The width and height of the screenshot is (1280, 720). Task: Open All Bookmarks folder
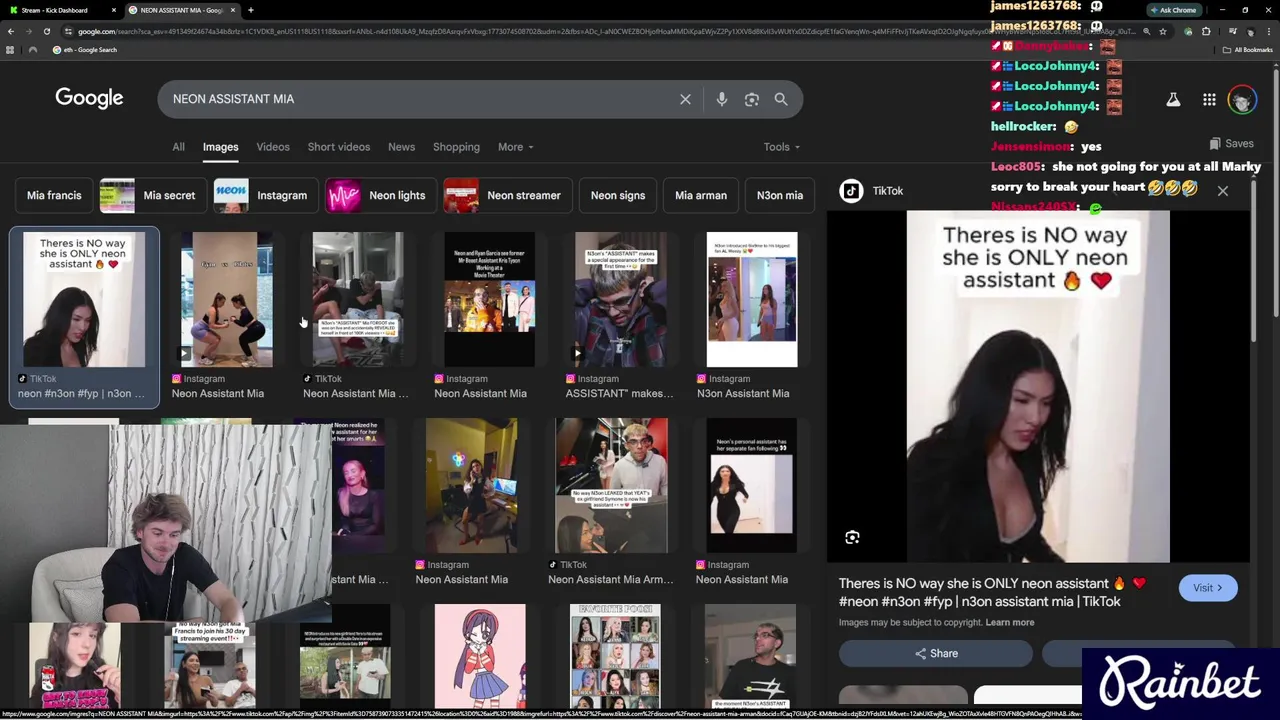pyautogui.click(x=1250, y=50)
